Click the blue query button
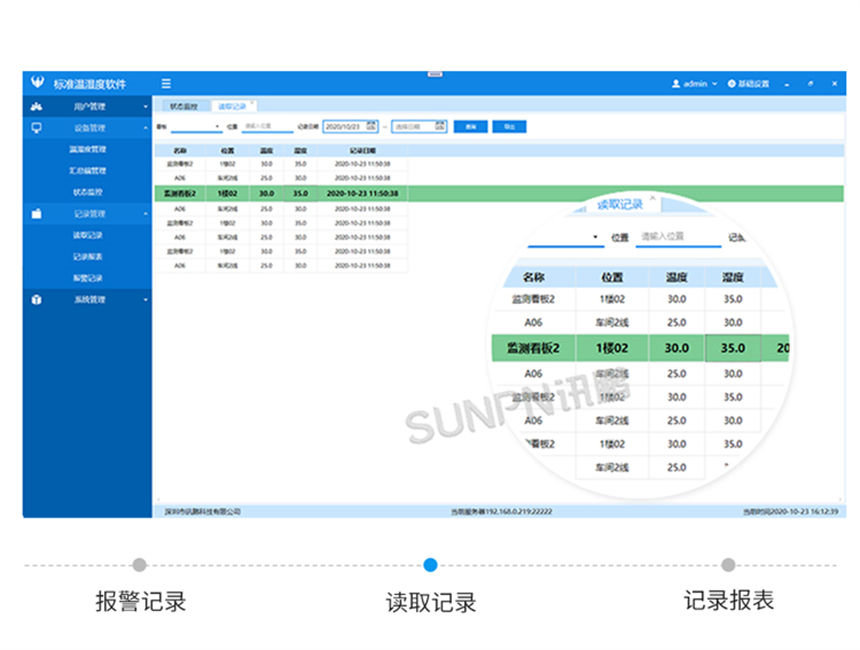Viewport: 860px width, 650px height. point(469,126)
